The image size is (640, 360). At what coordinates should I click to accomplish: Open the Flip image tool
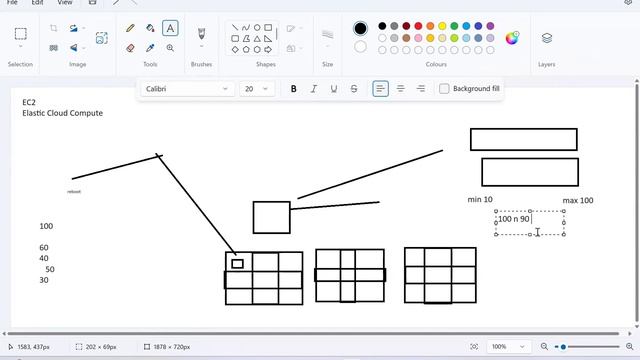point(73,48)
